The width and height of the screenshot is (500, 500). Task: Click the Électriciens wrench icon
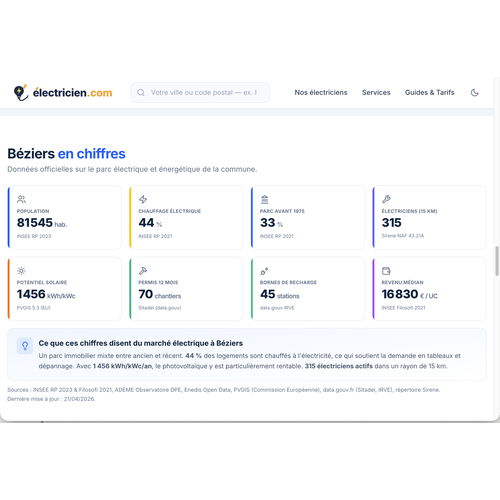[x=386, y=199]
